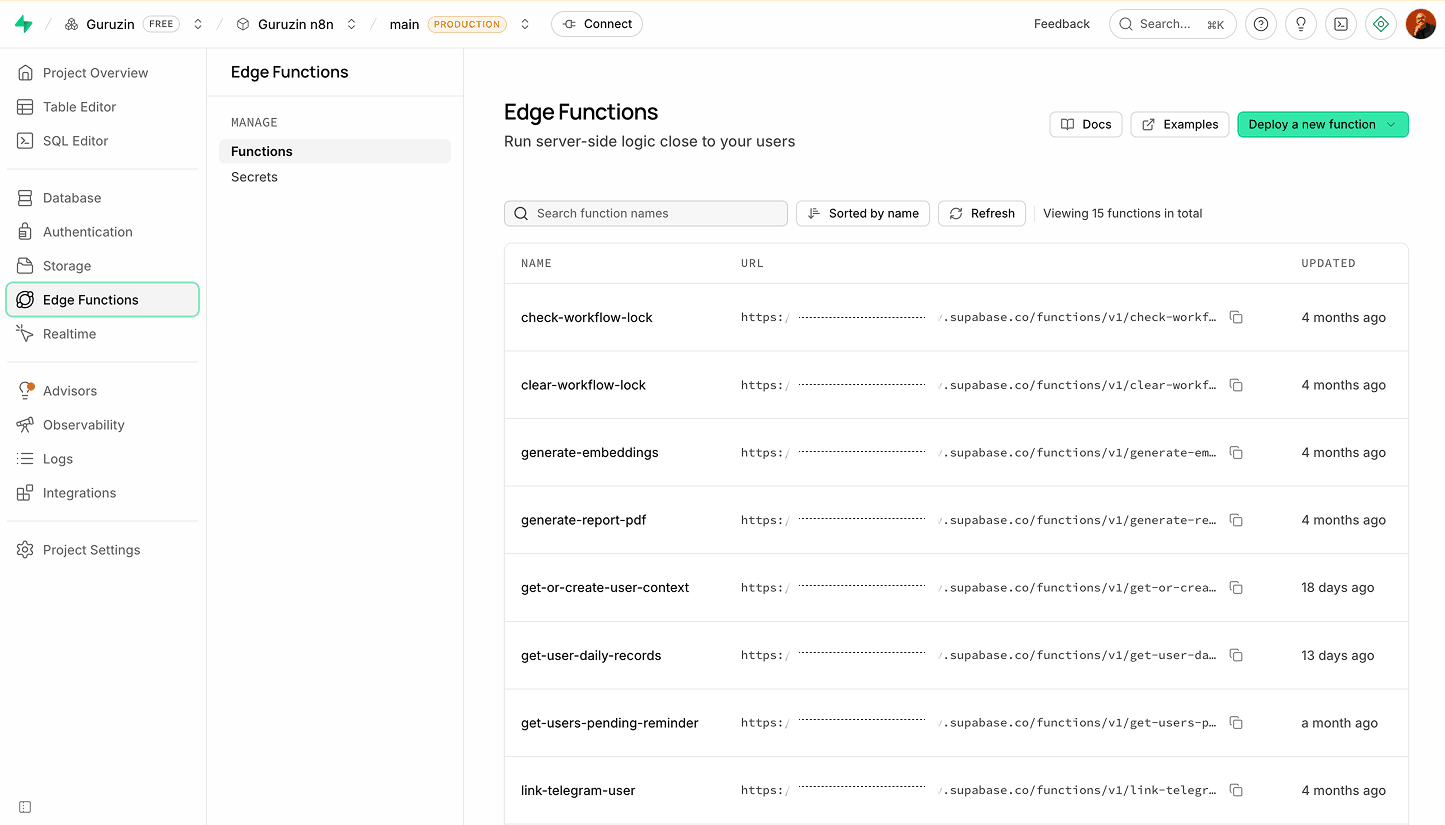Refresh the functions list
Viewport: 1445px width, 825px height.
coord(981,213)
